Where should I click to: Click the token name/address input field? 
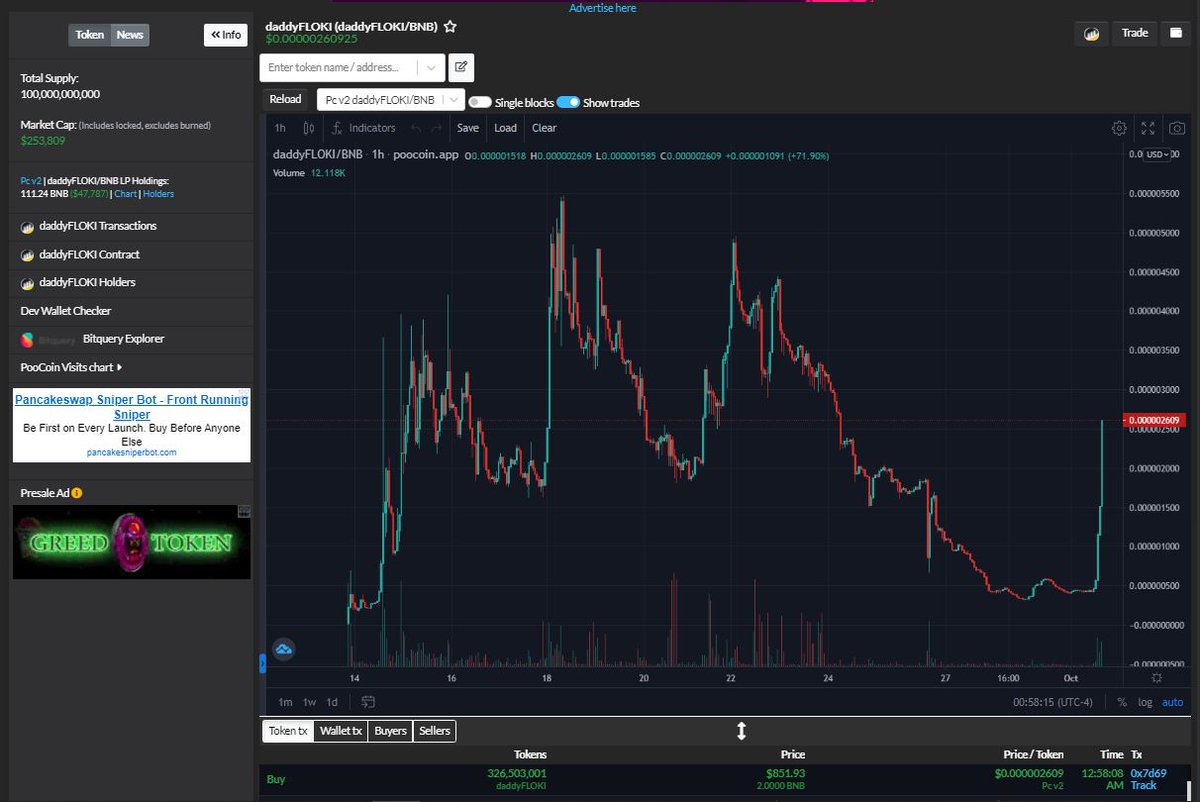click(339, 67)
